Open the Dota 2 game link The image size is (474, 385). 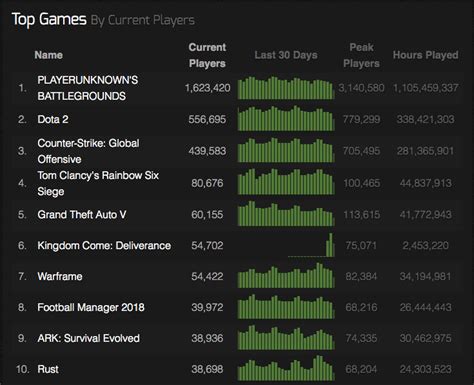tap(53, 119)
